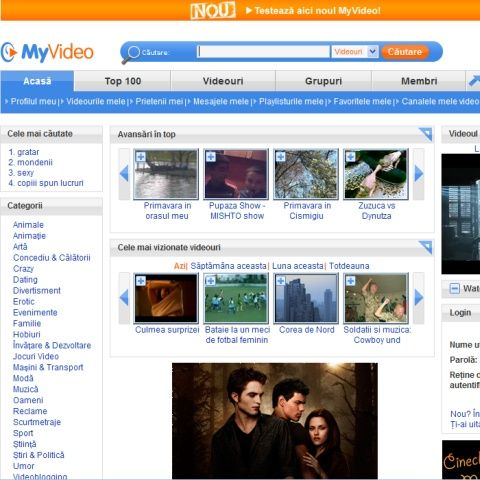Open the 'Corea de Nord' thumbnail
The height and width of the screenshot is (480, 480).
click(306, 298)
